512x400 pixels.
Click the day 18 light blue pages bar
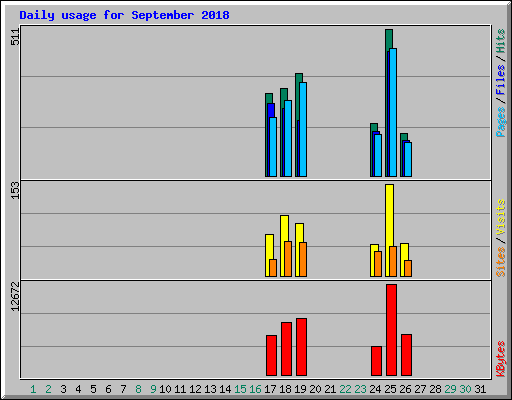(288, 138)
